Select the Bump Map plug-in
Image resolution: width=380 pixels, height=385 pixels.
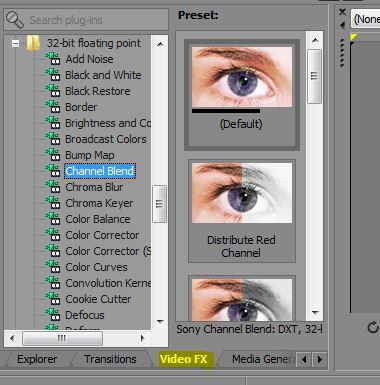tap(90, 155)
